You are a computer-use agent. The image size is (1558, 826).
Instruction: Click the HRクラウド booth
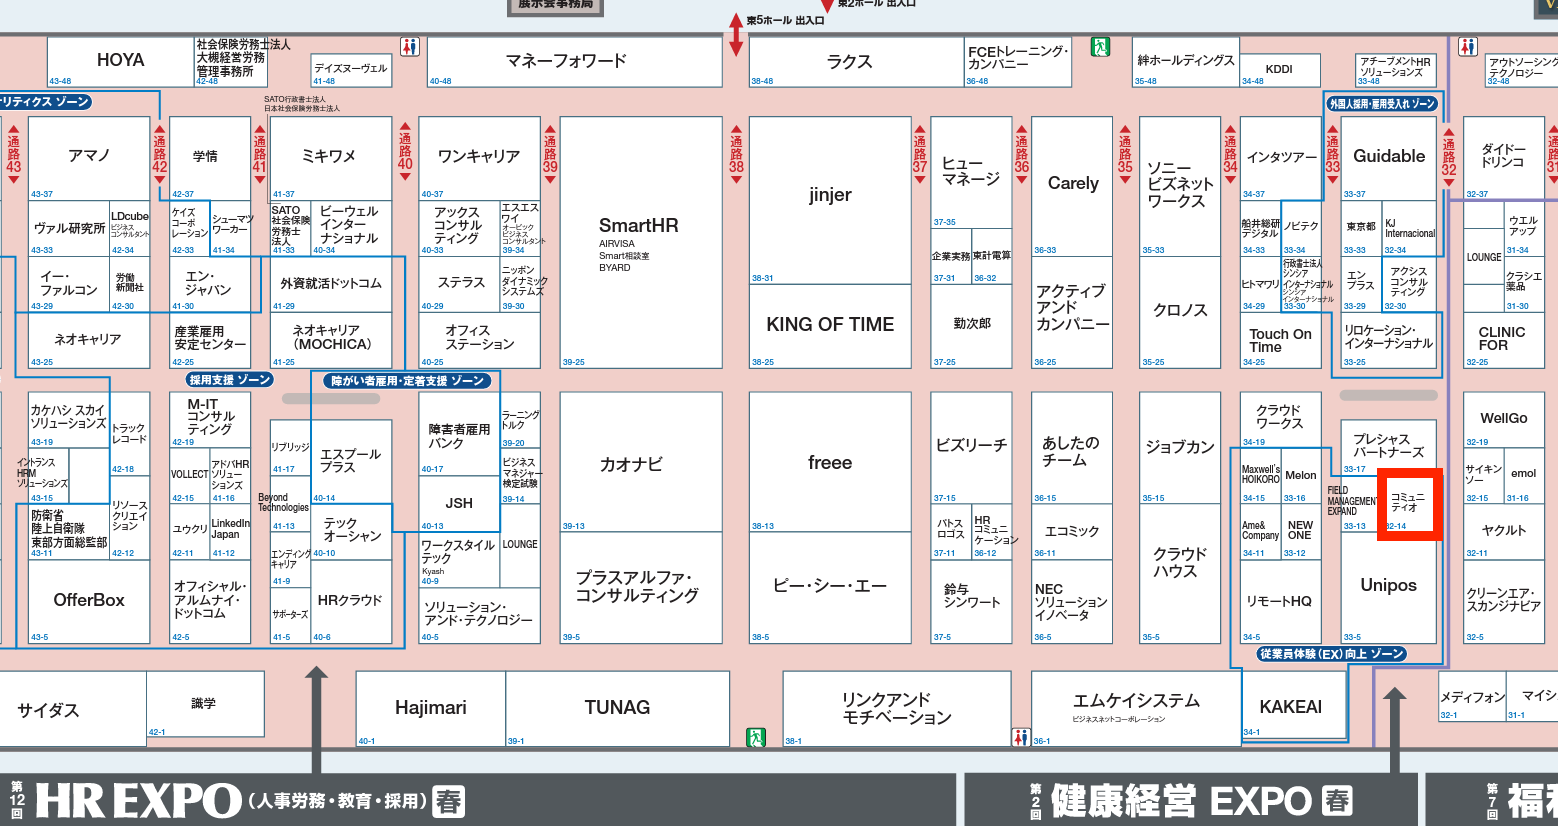tap(351, 601)
